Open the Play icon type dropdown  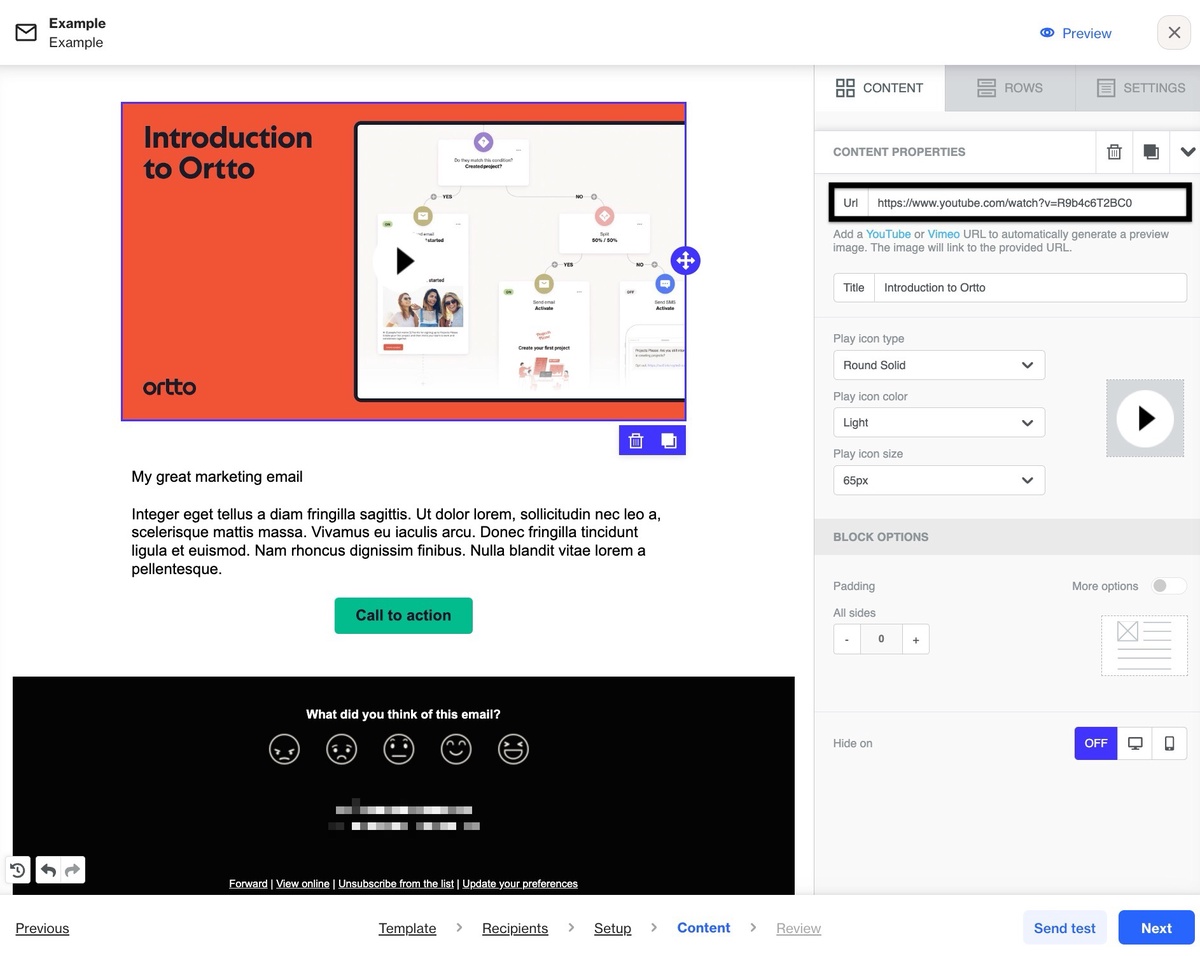tap(938, 365)
